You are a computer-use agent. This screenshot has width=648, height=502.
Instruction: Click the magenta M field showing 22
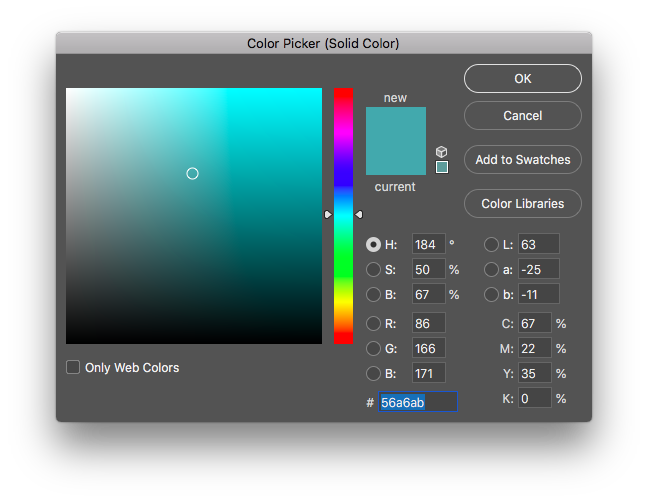(x=535, y=348)
